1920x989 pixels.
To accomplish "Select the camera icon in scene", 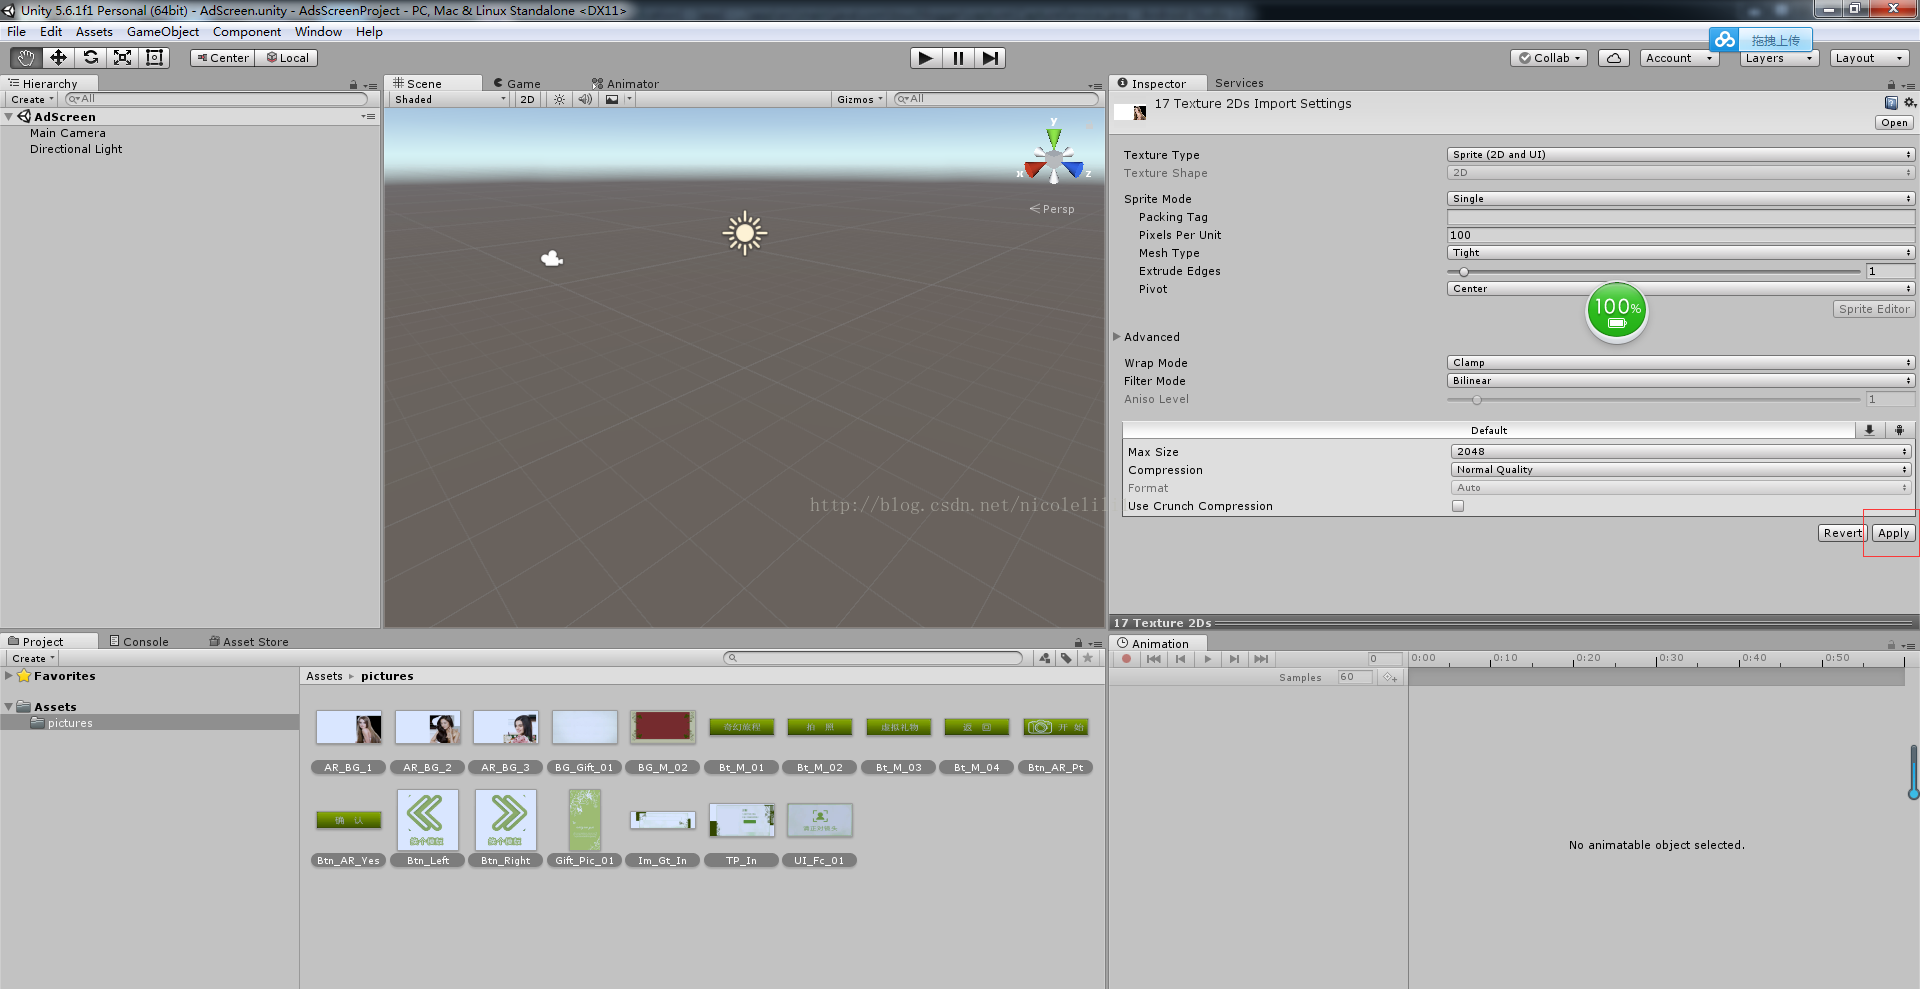I will coord(552,259).
